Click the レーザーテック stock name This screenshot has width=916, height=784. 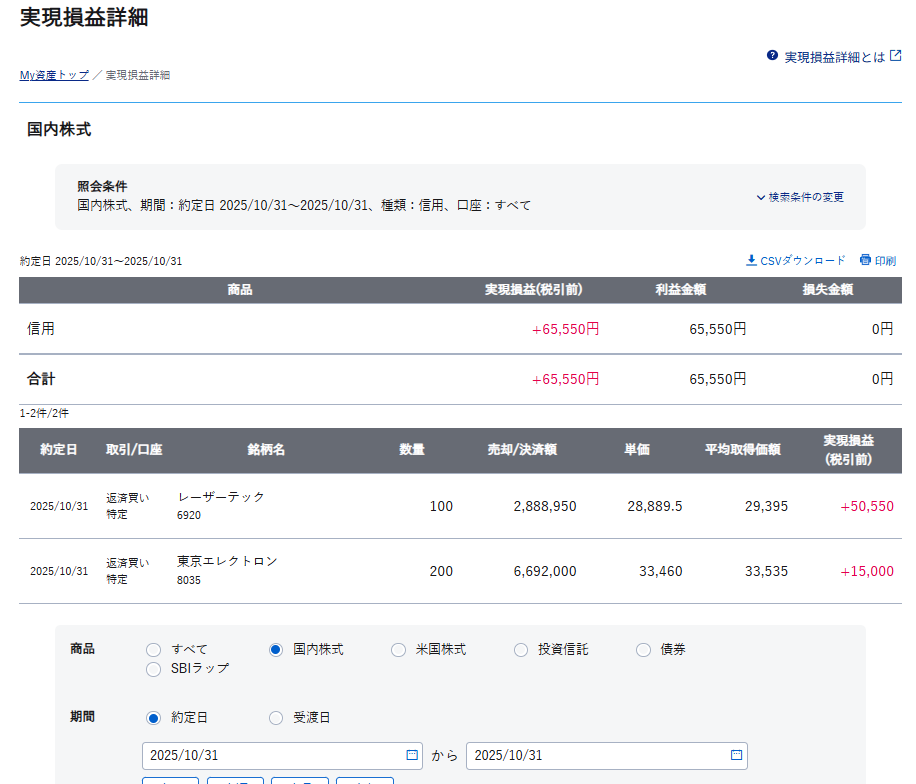coord(221,497)
